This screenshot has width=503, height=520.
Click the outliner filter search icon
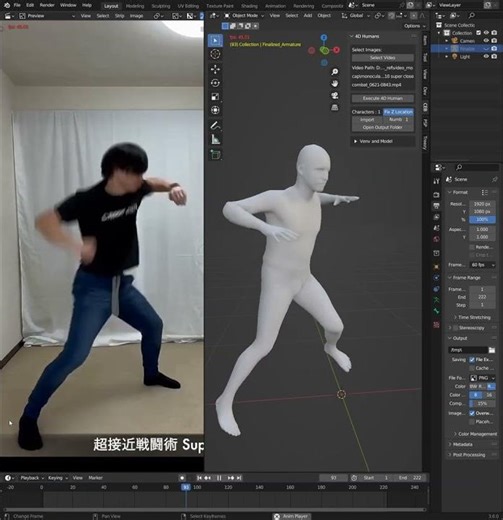(x=471, y=16)
